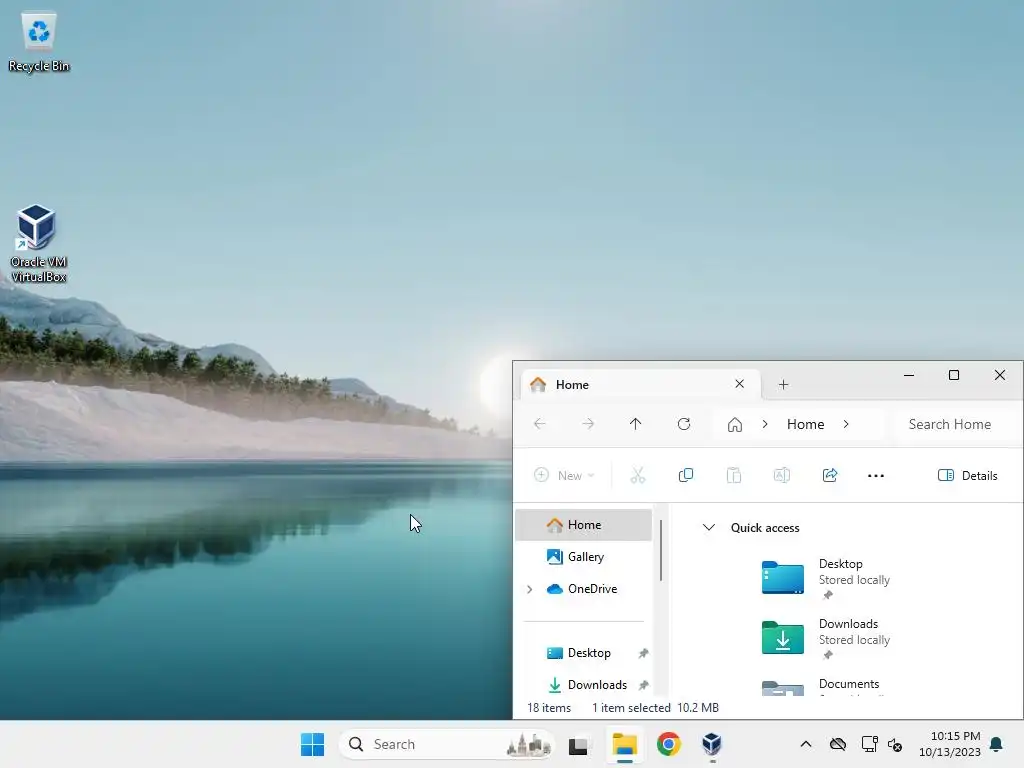Screen dimensions: 1024x768
Task: Click '18 items' in status bar
Action: tap(549, 708)
